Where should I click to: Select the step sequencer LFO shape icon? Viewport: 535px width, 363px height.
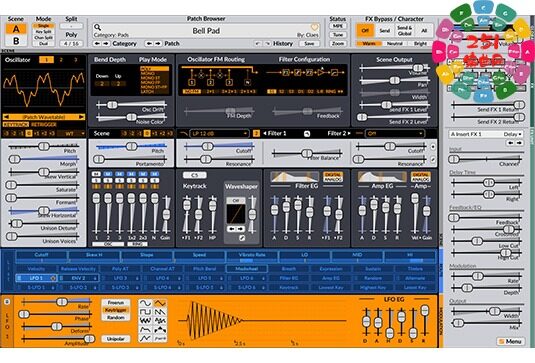(x=160, y=330)
